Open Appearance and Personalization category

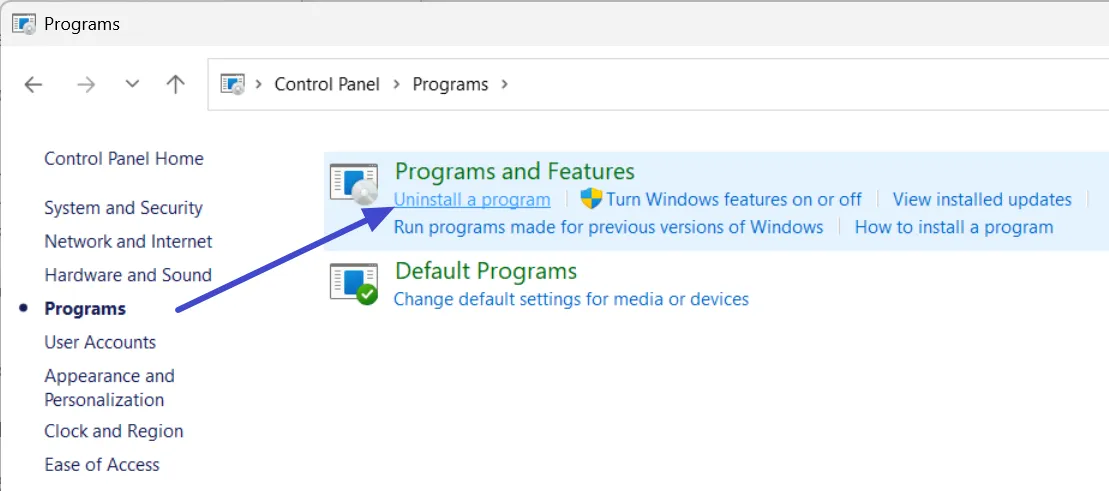click(x=110, y=388)
